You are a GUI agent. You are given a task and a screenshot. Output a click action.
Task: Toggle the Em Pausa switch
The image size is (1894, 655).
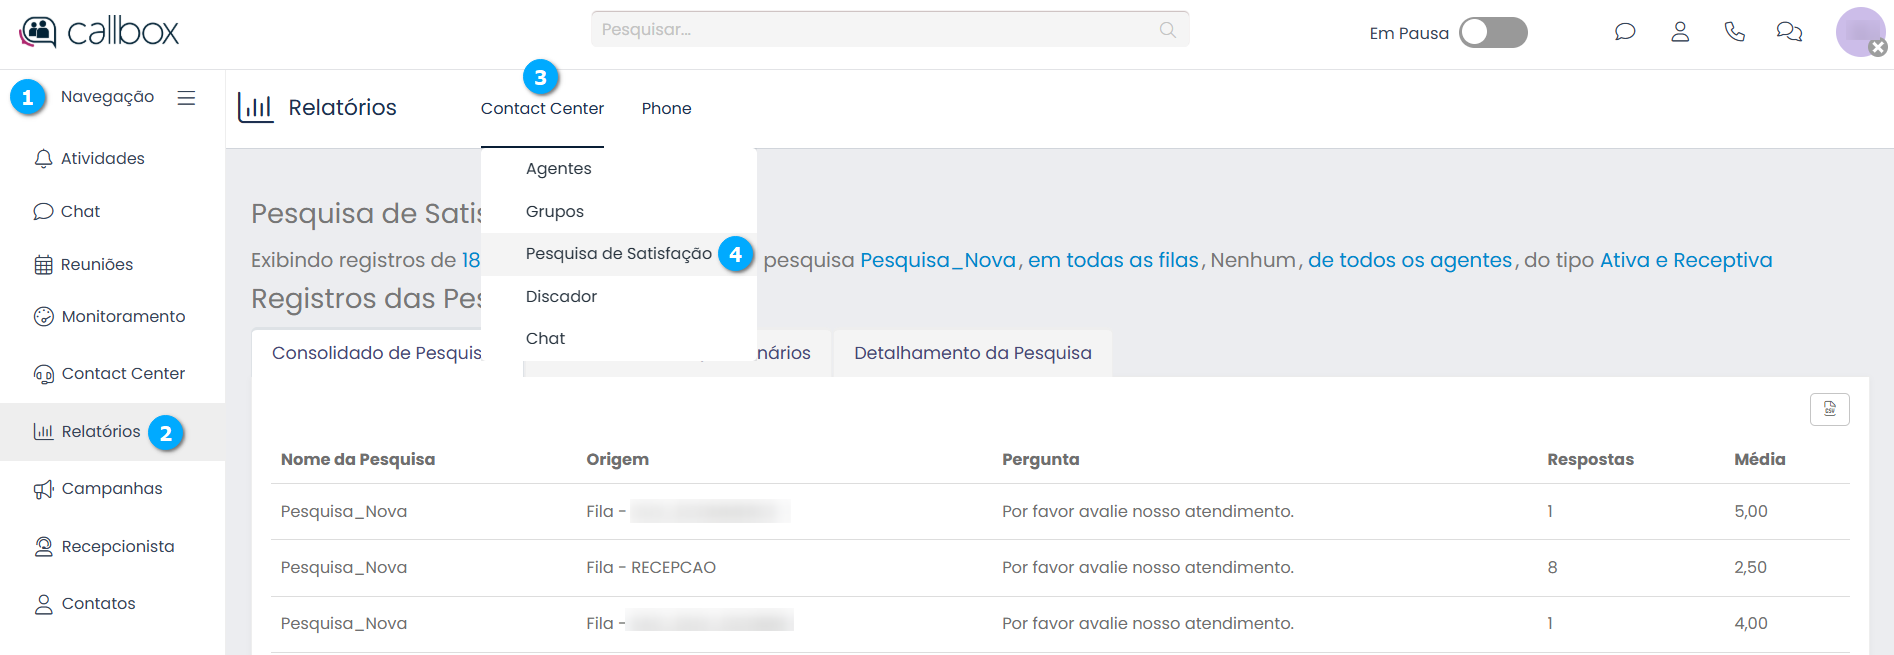[x=1493, y=33]
